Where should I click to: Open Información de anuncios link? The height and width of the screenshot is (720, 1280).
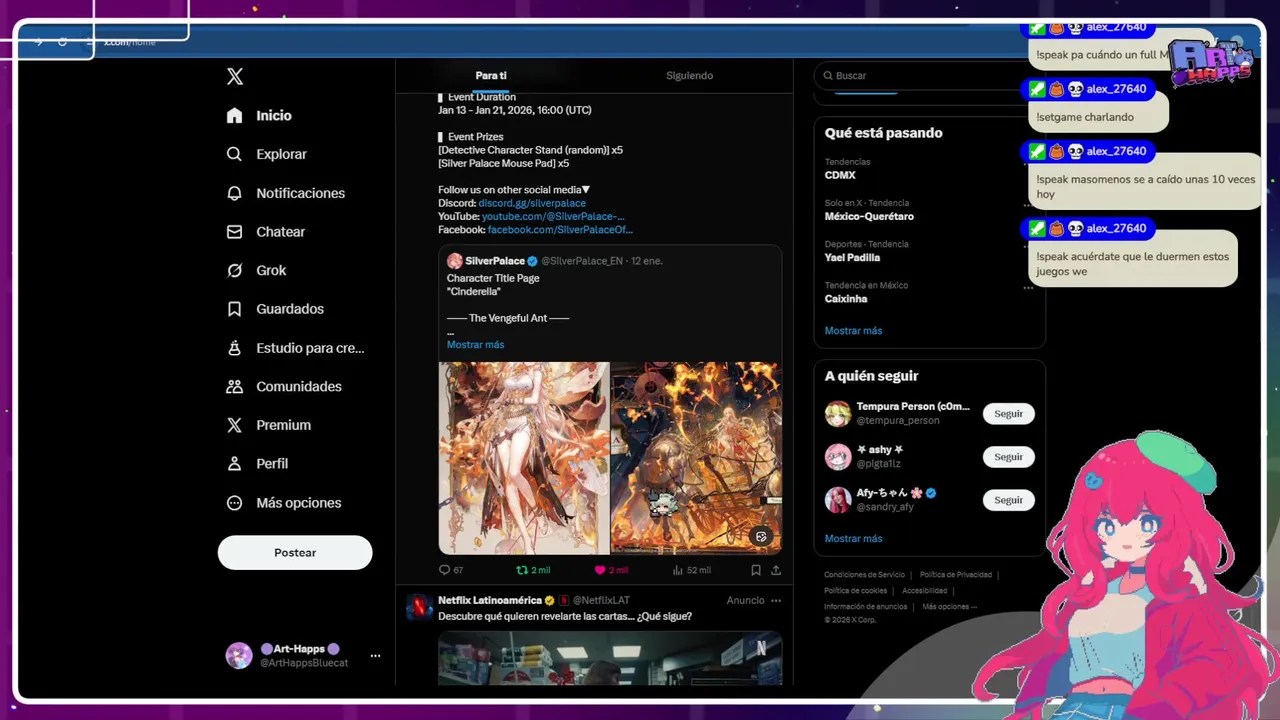tap(865, 607)
